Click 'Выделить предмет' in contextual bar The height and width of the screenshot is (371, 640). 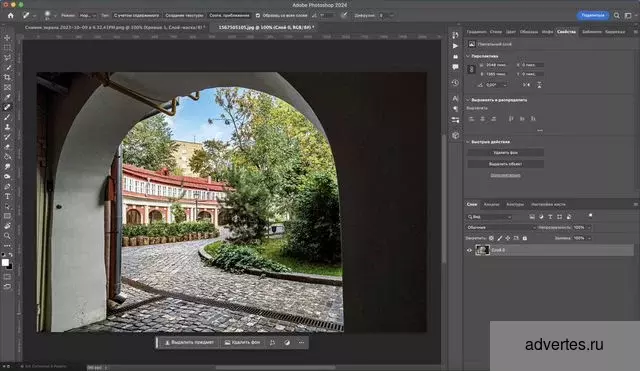[x=189, y=342]
